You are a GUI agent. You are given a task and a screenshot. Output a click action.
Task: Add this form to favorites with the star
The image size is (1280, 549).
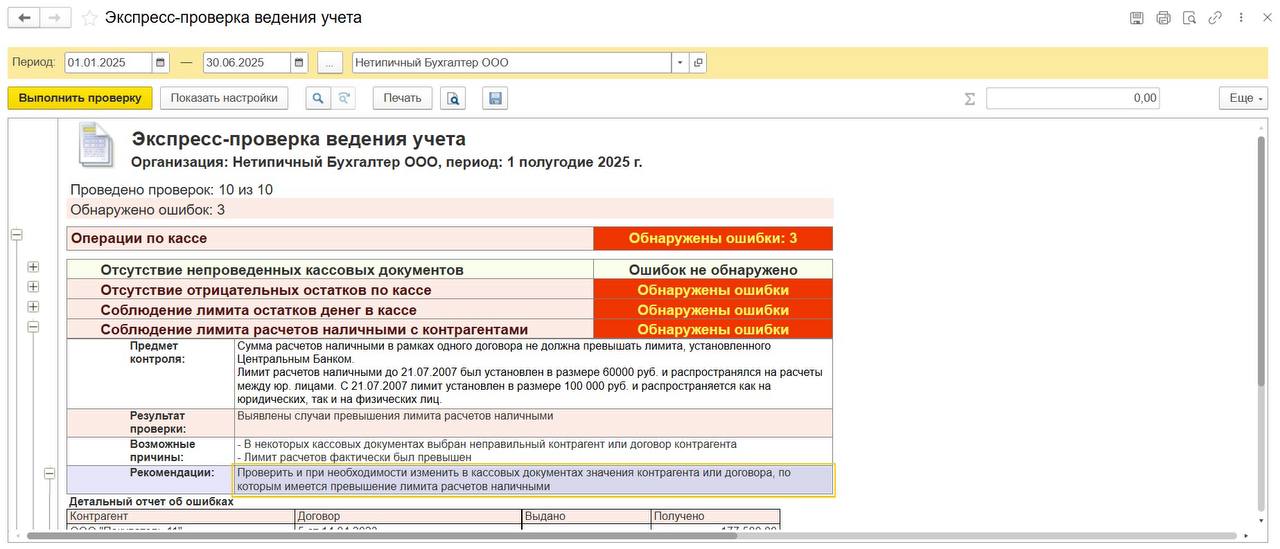tap(90, 18)
